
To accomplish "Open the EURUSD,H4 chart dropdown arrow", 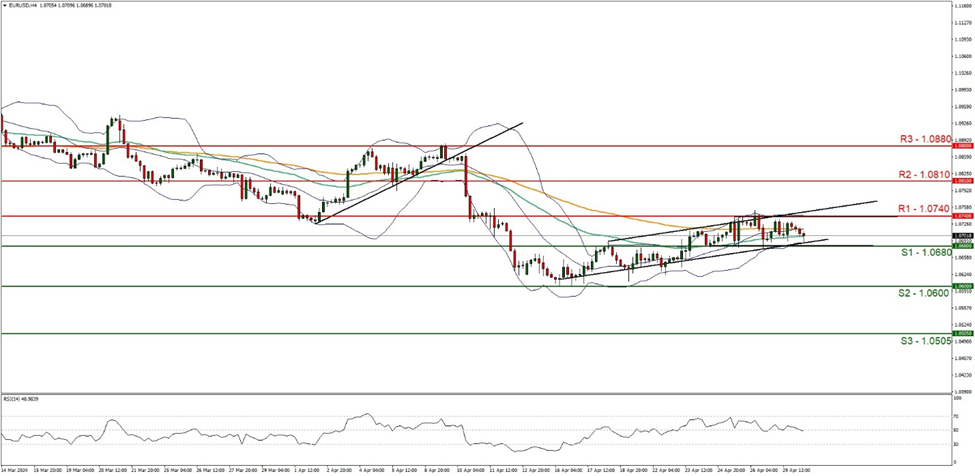I will click(x=4, y=5).
